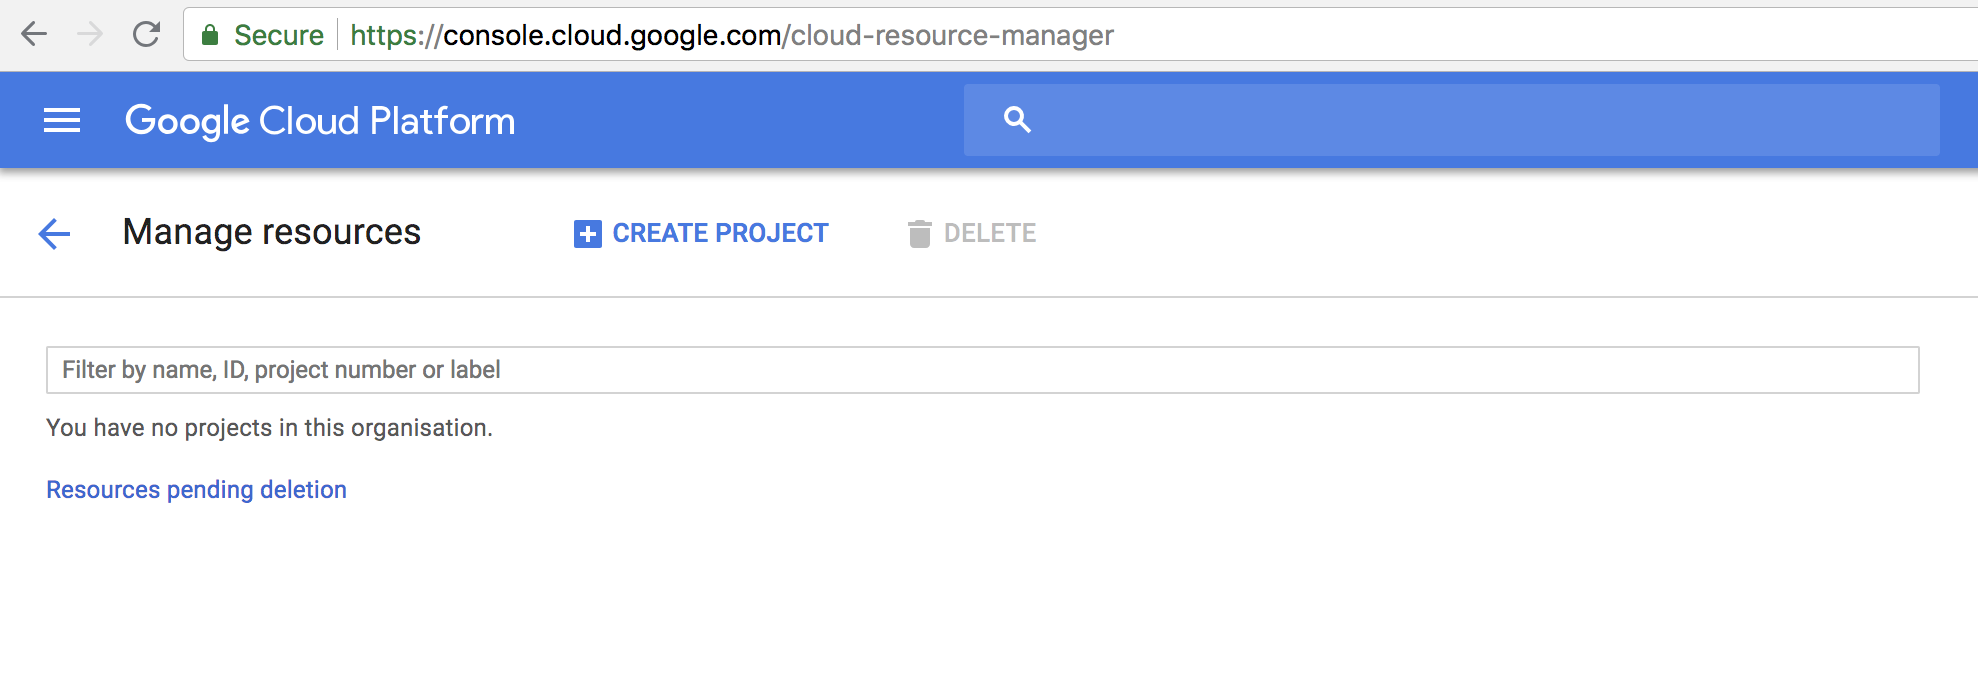Screen dimensions: 1978x676
Task: Open Resources pending deletion link
Action: 197,490
